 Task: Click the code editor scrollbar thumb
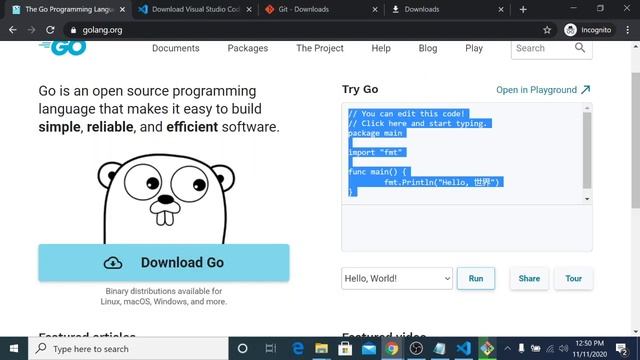587,150
